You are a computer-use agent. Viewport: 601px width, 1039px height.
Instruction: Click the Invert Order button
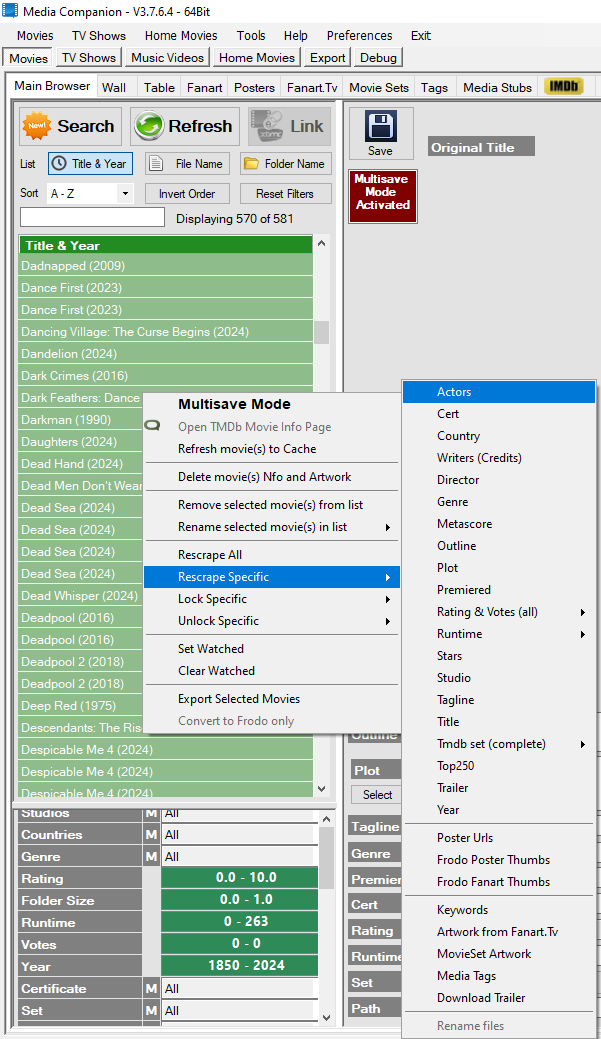tap(188, 193)
